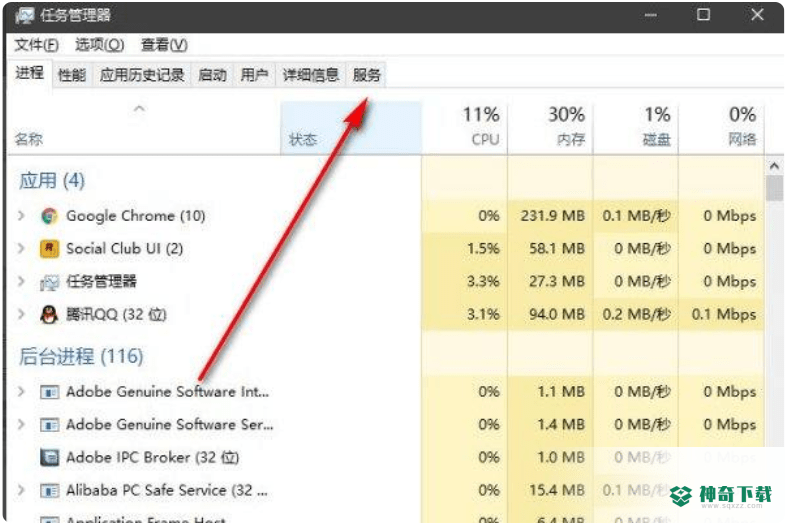This screenshot has width=787, height=525.
Task: Open the 文件(F) menu
Action: point(36,45)
